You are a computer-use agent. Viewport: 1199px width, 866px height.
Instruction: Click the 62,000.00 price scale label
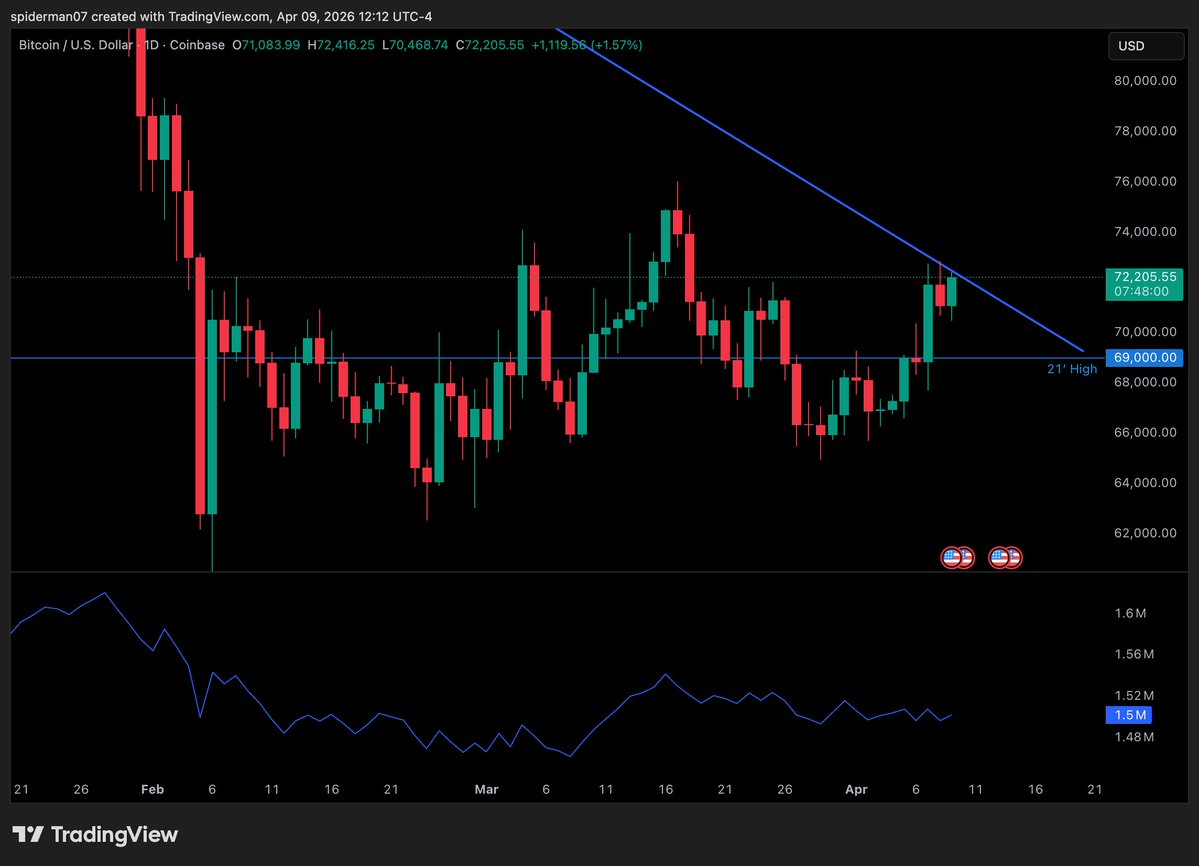[1145, 533]
